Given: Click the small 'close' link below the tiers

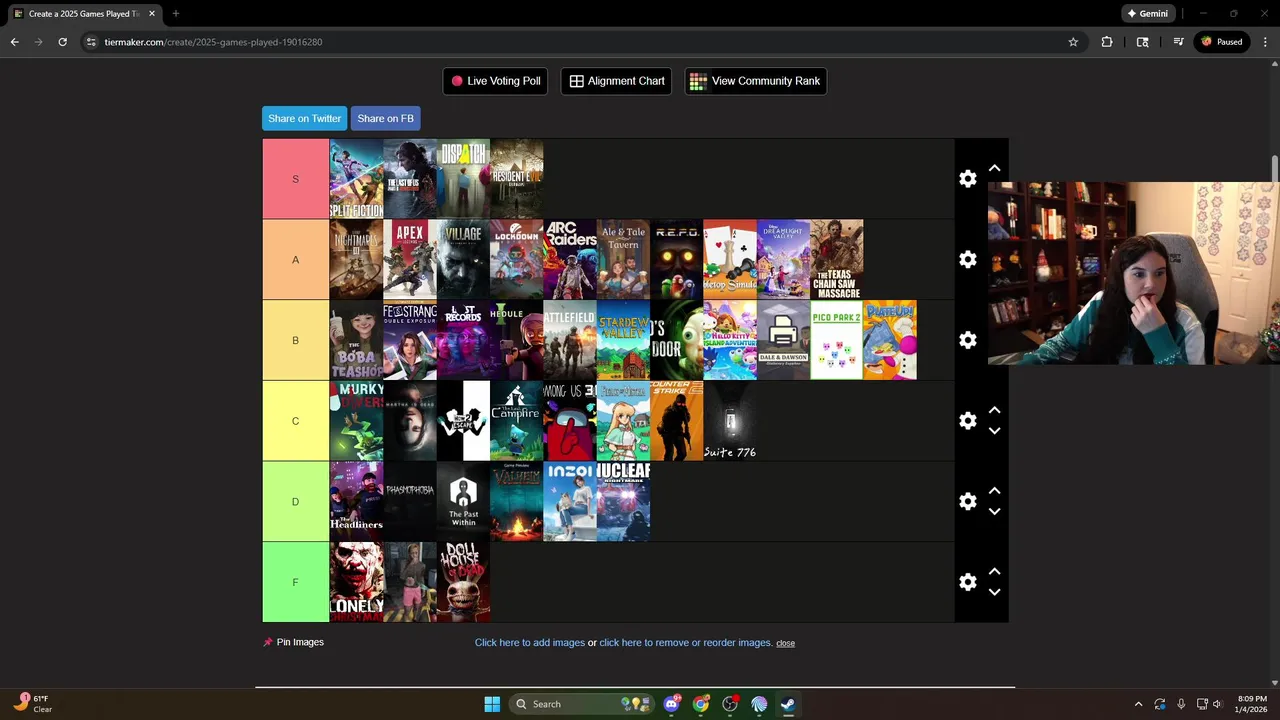Looking at the screenshot, I should (x=785, y=643).
